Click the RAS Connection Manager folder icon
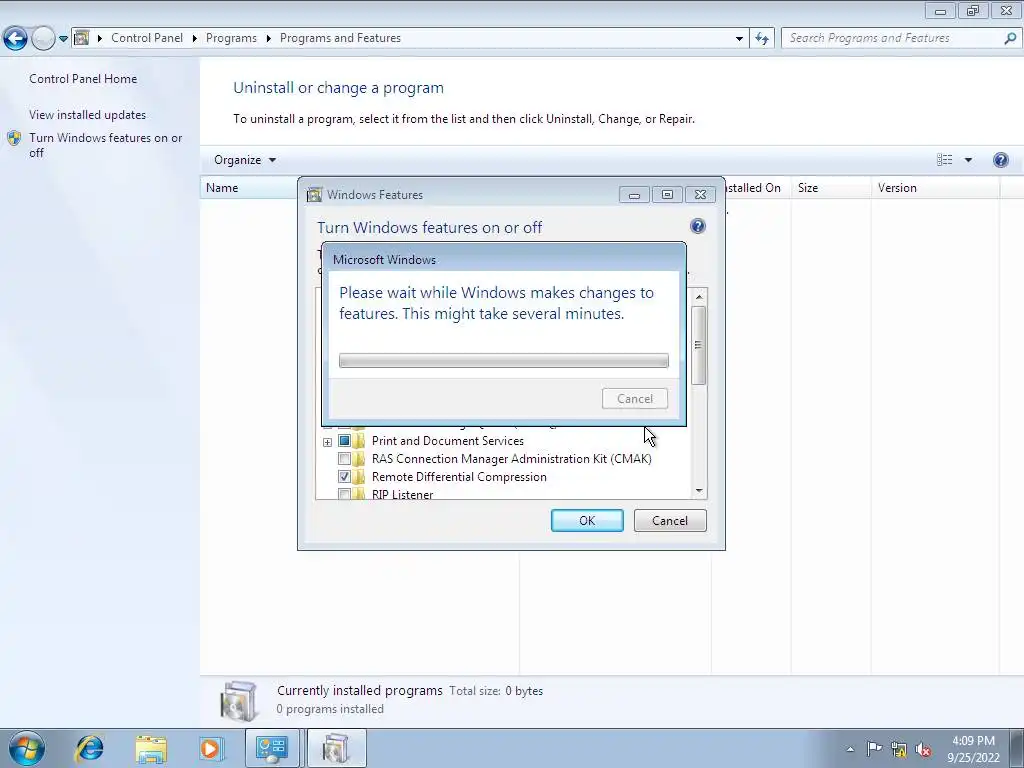The image size is (1024, 768). point(359,458)
